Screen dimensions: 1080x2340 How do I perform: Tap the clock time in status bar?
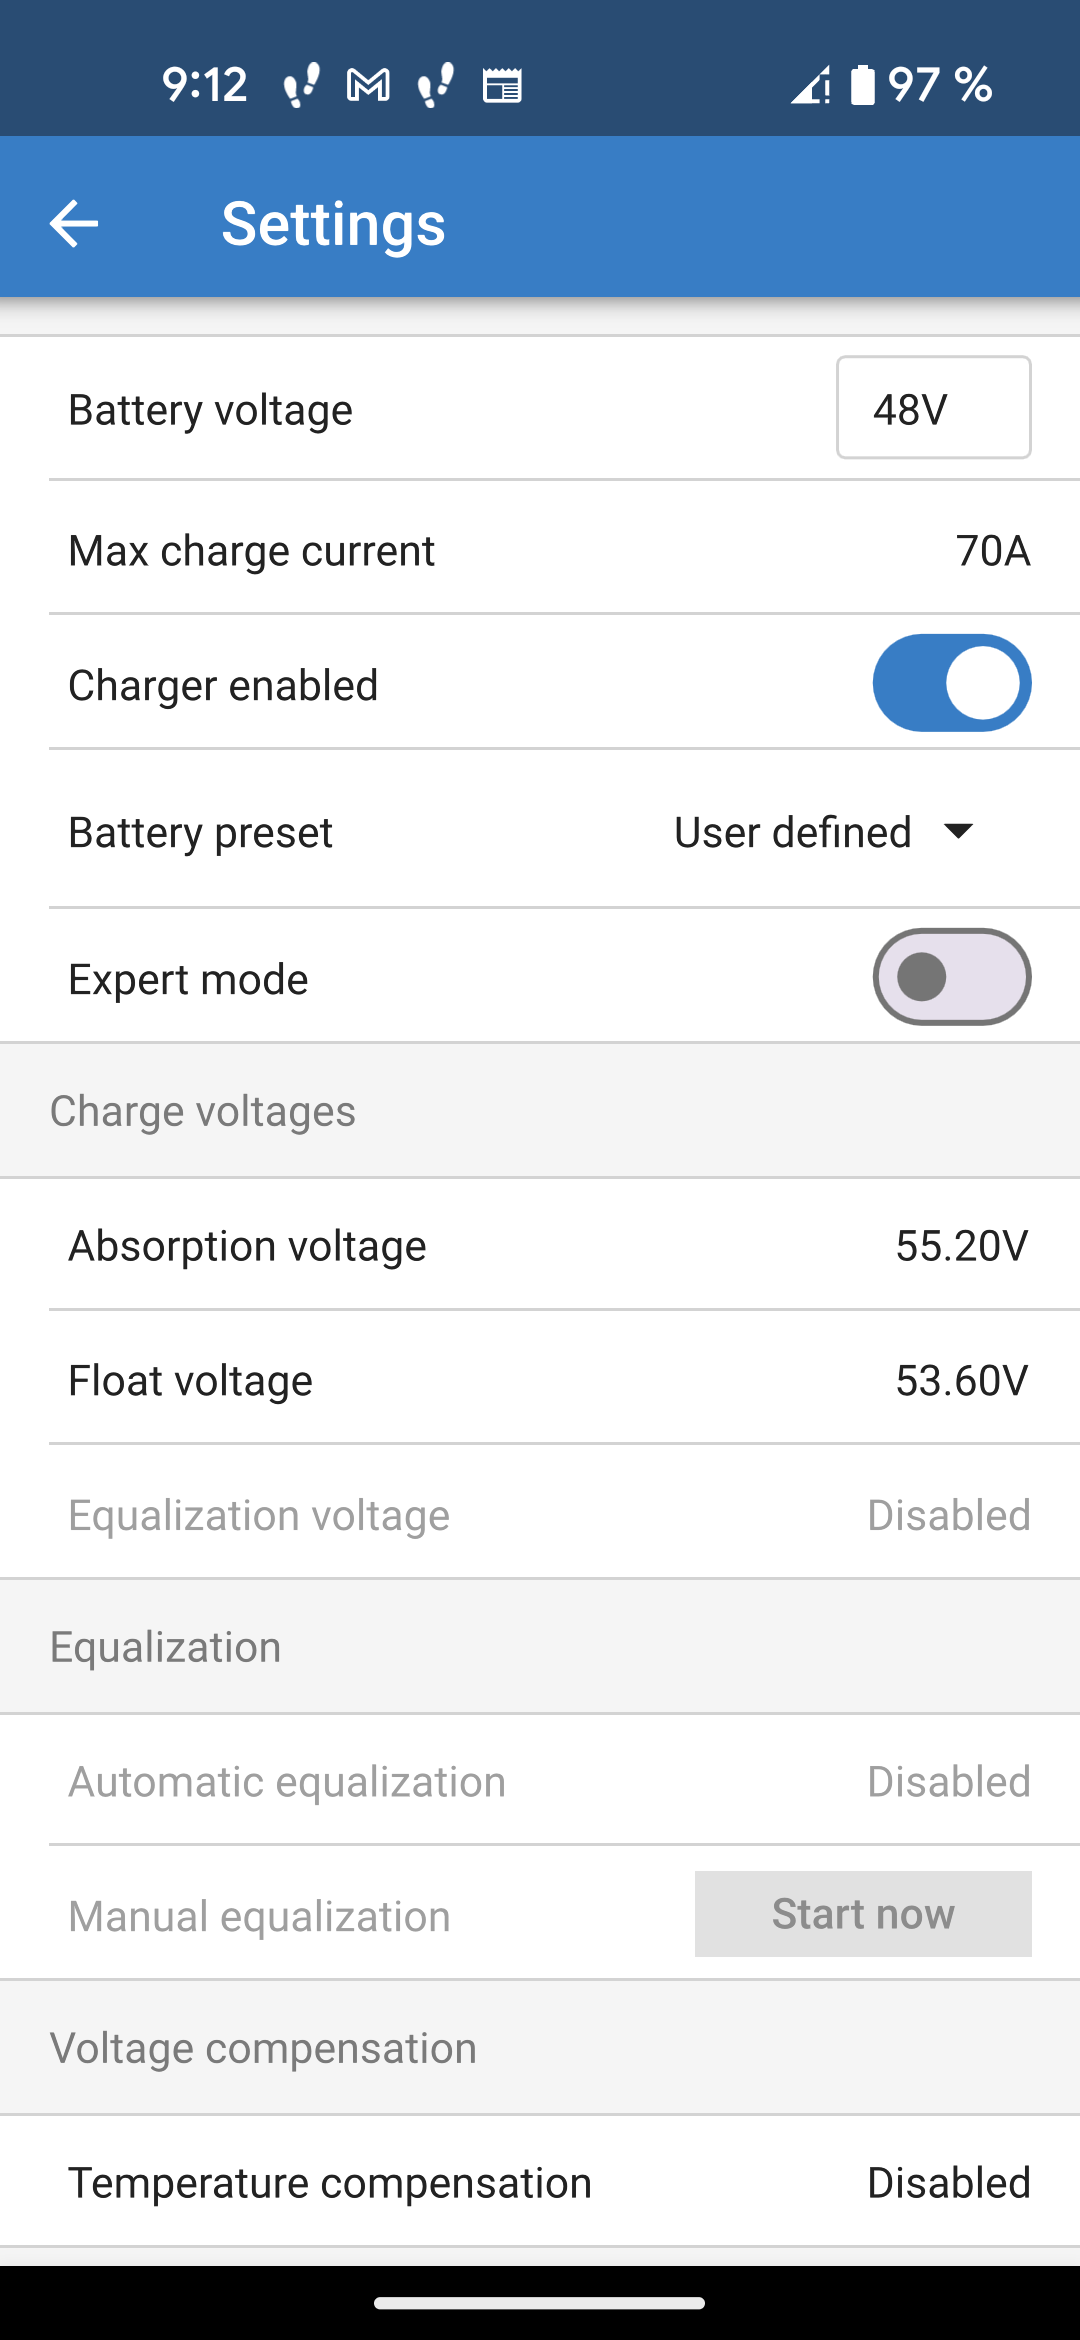click(x=205, y=85)
